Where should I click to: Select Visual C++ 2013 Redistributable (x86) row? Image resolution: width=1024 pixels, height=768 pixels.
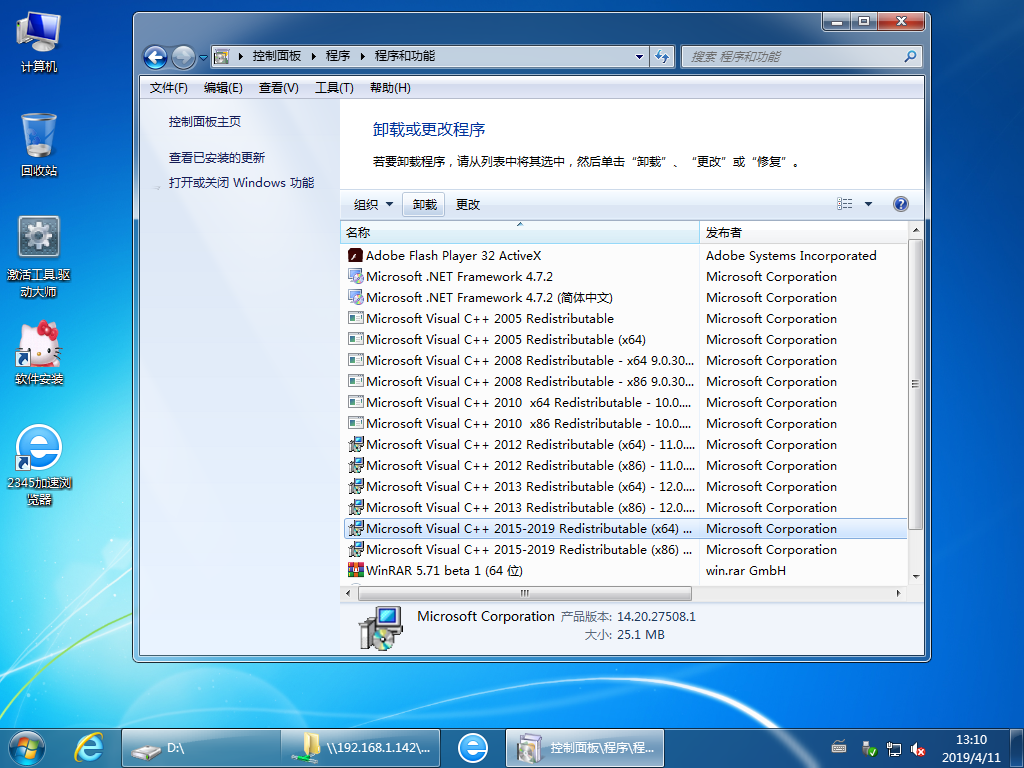click(625, 507)
